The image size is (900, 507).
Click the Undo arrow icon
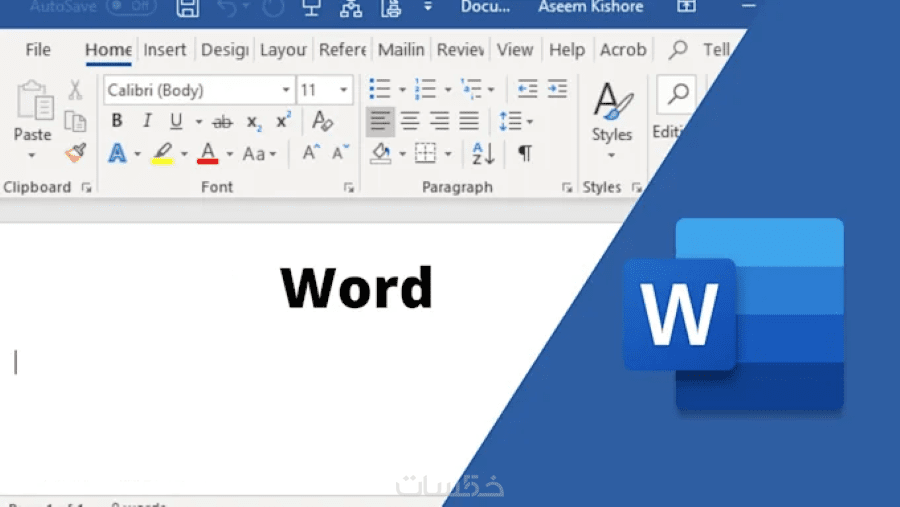228,7
